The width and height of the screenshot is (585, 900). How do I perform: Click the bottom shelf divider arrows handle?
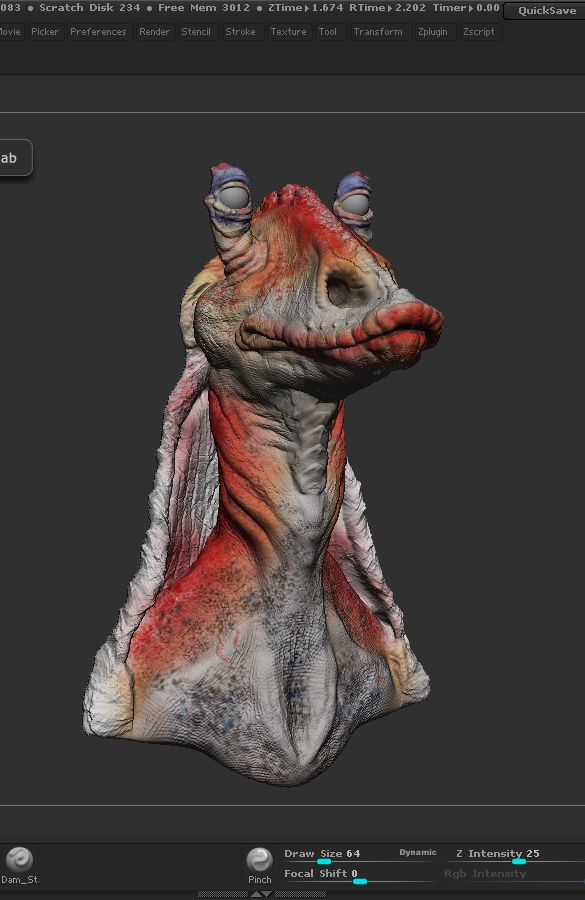click(x=262, y=894)
